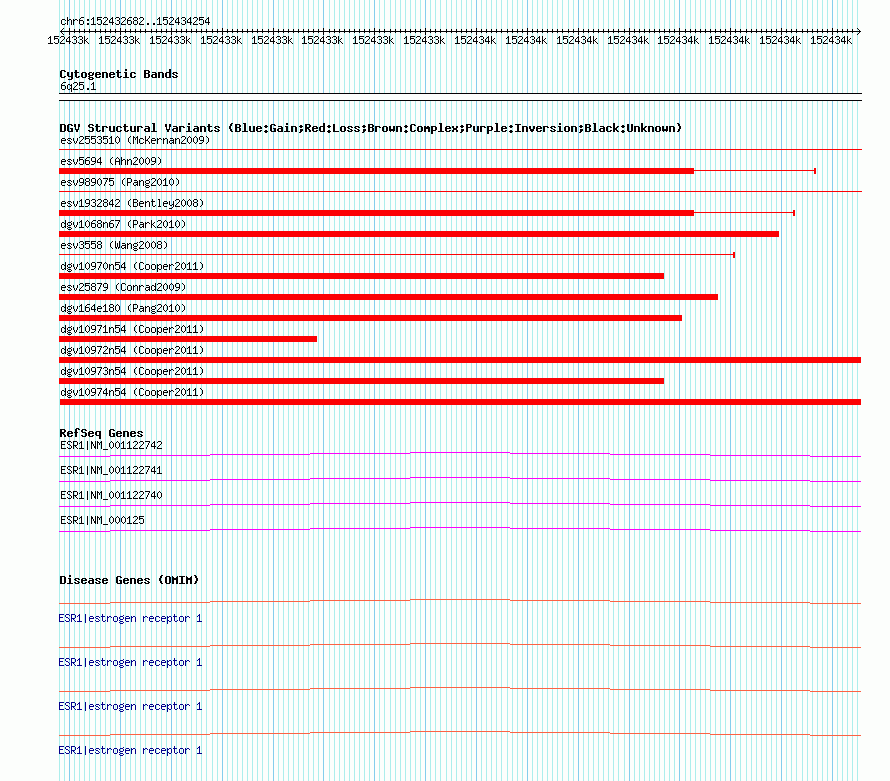This screenshot has width=890, height=781.
Task: Click the esv2553510 (McKernan2009) variant label
Action: point(135,140)
